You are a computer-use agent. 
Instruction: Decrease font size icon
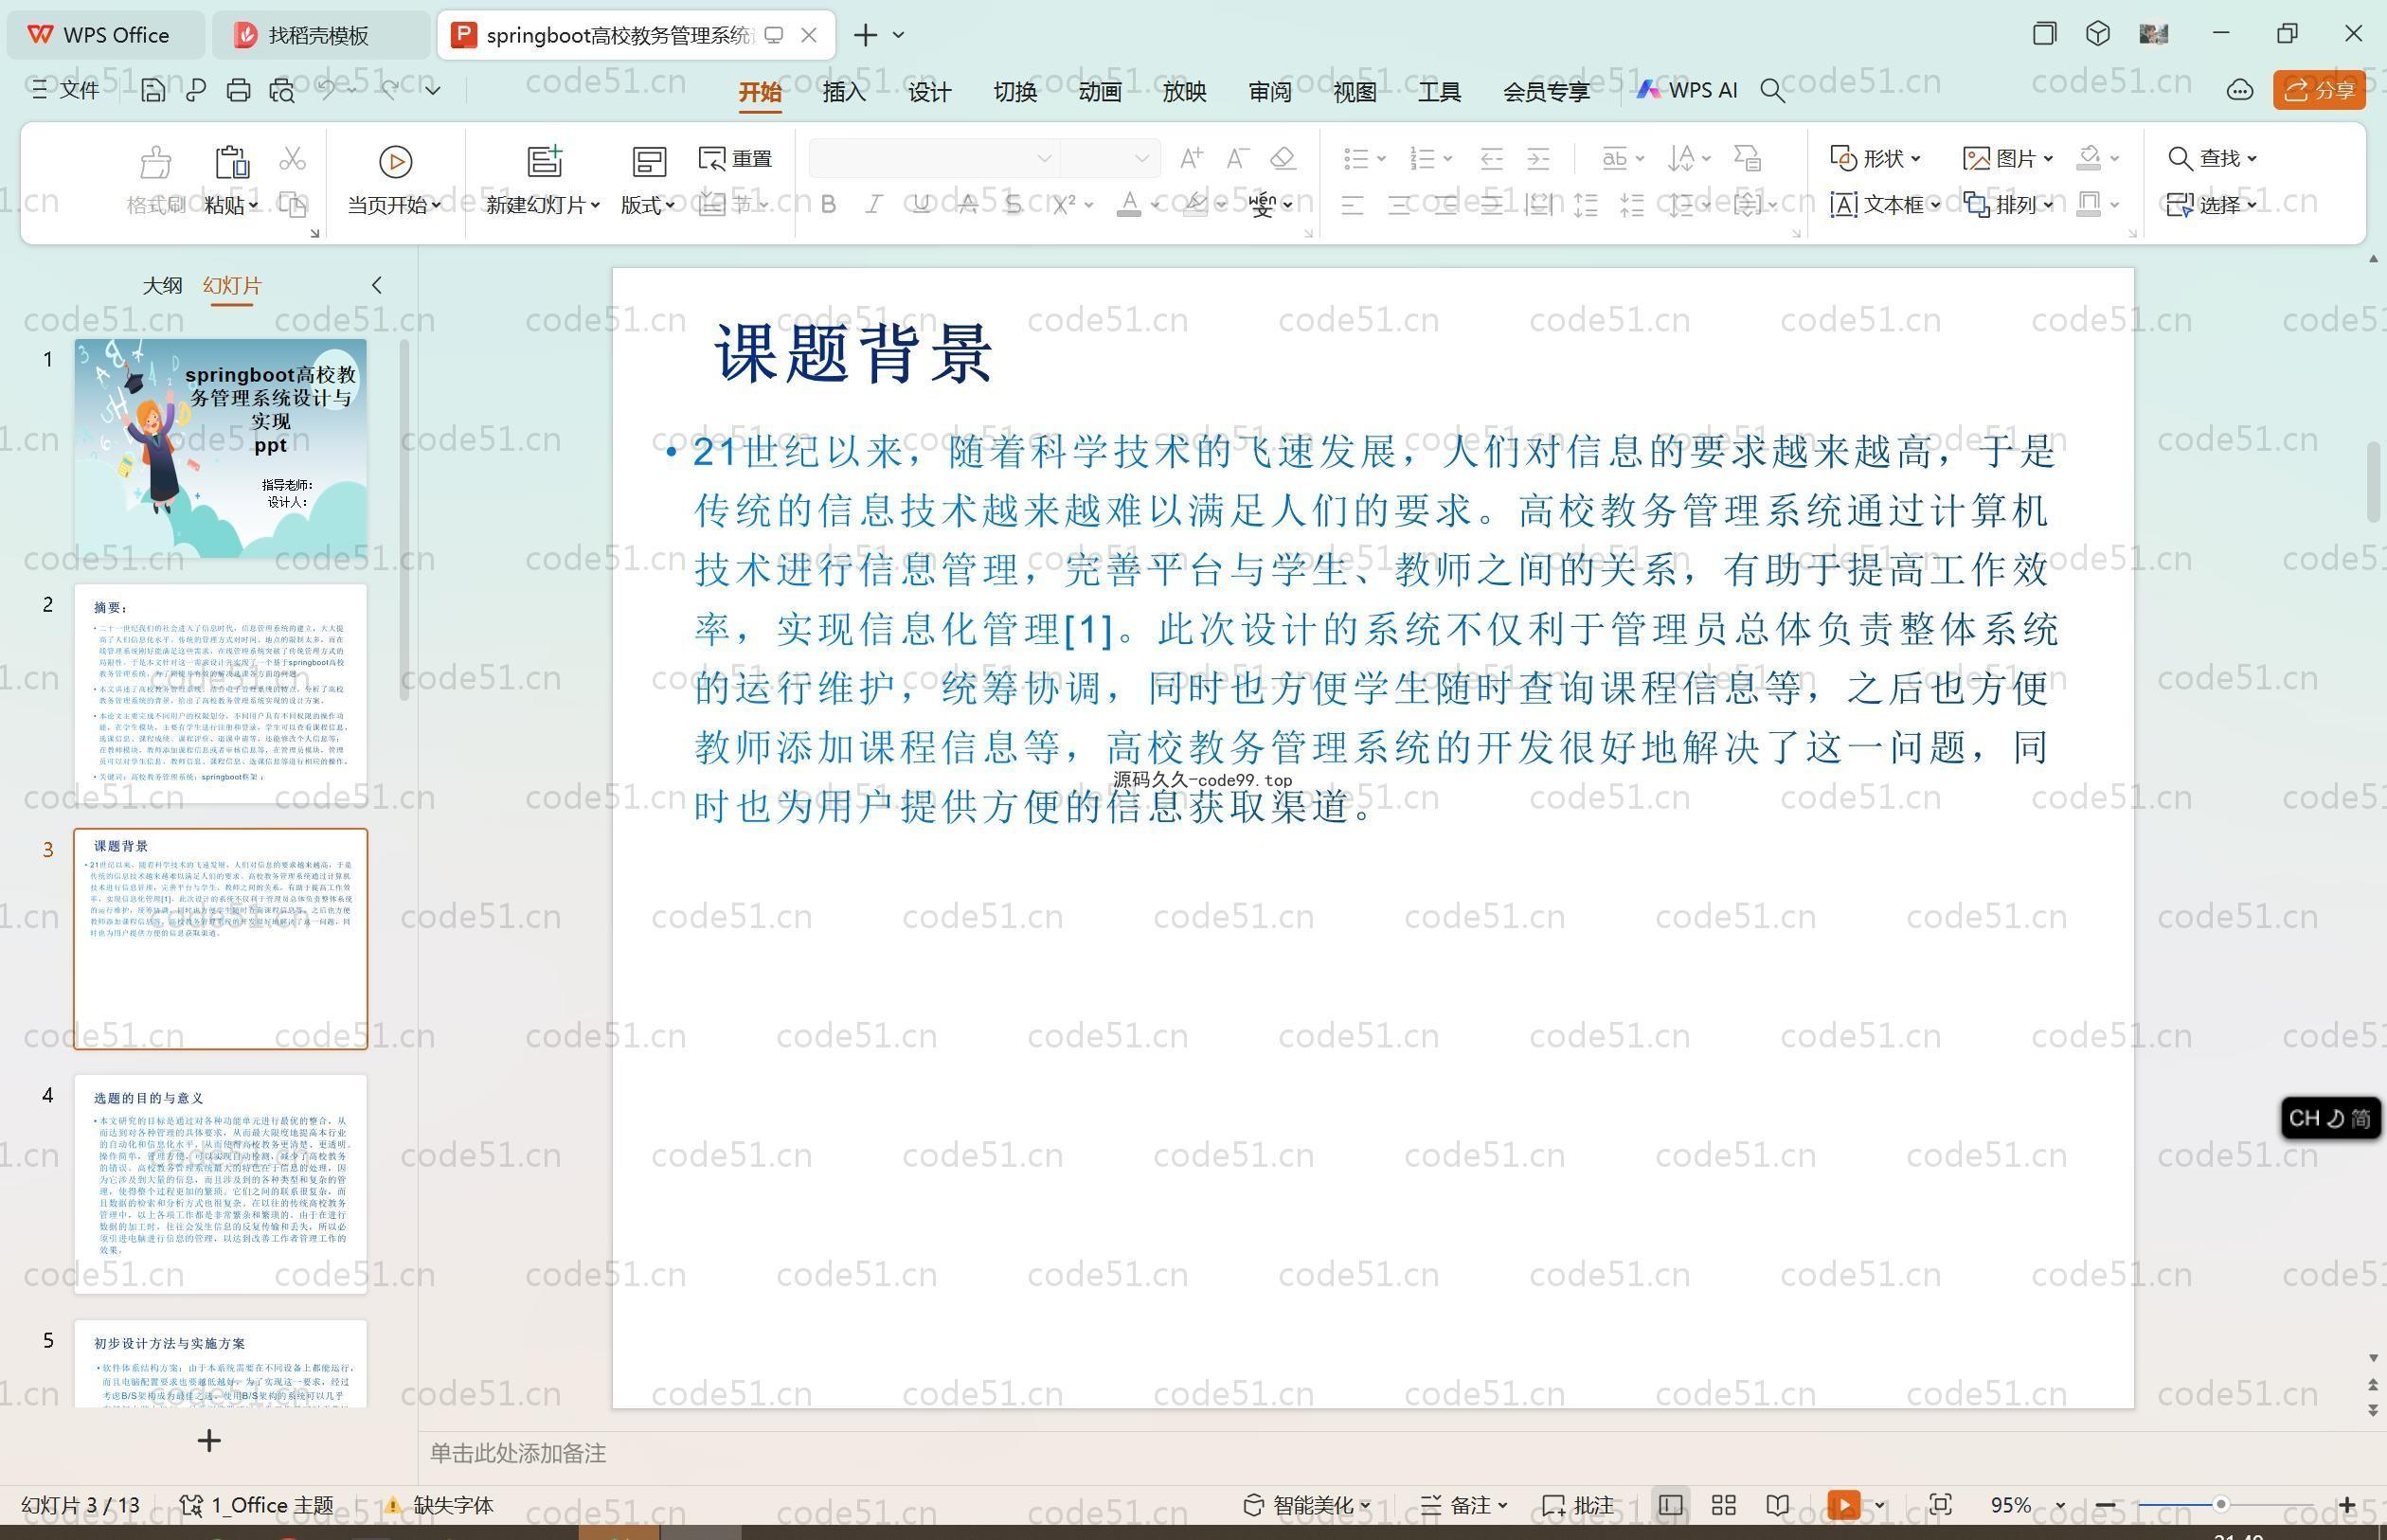point(1238,158)
